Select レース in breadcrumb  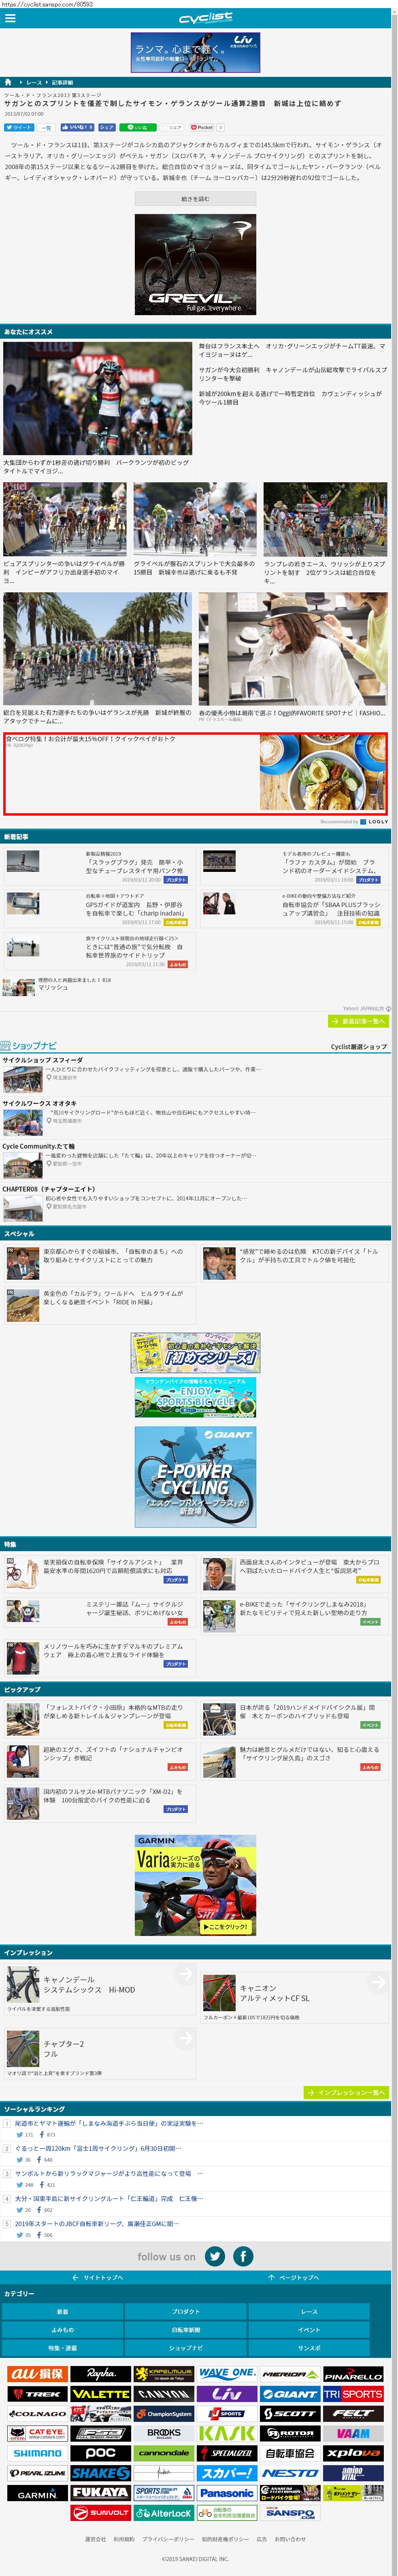34,83
